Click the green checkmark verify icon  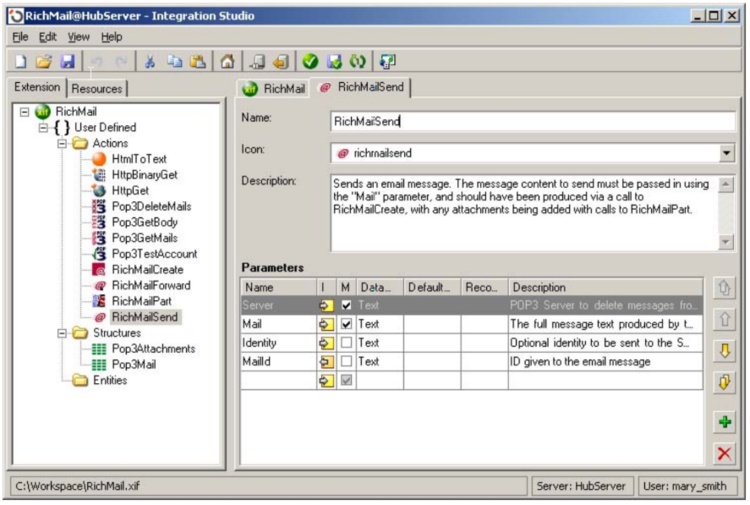click(x=311, y=61)
